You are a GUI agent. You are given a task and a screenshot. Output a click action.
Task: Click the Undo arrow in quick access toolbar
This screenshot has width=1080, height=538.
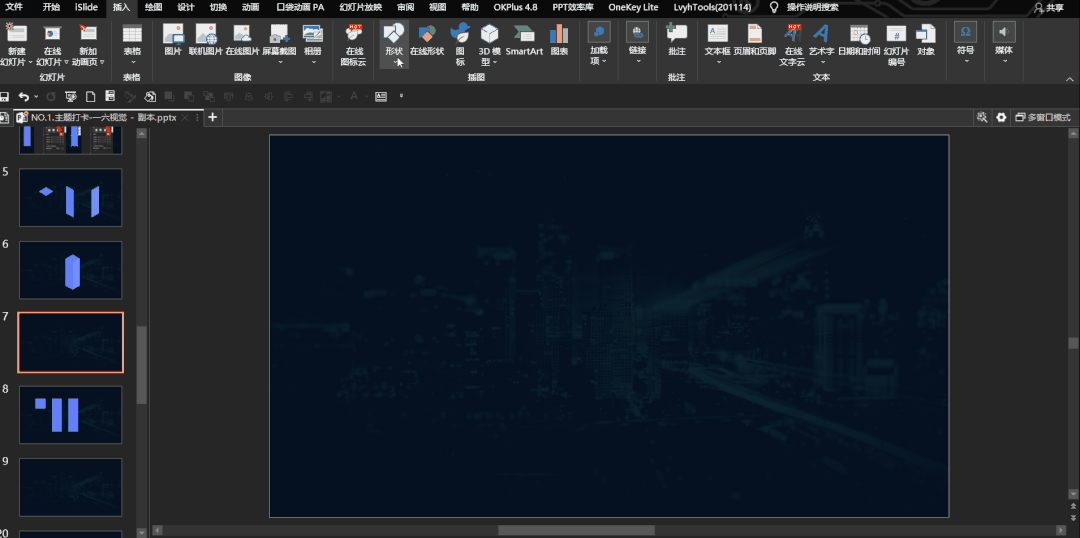[24, 96]
